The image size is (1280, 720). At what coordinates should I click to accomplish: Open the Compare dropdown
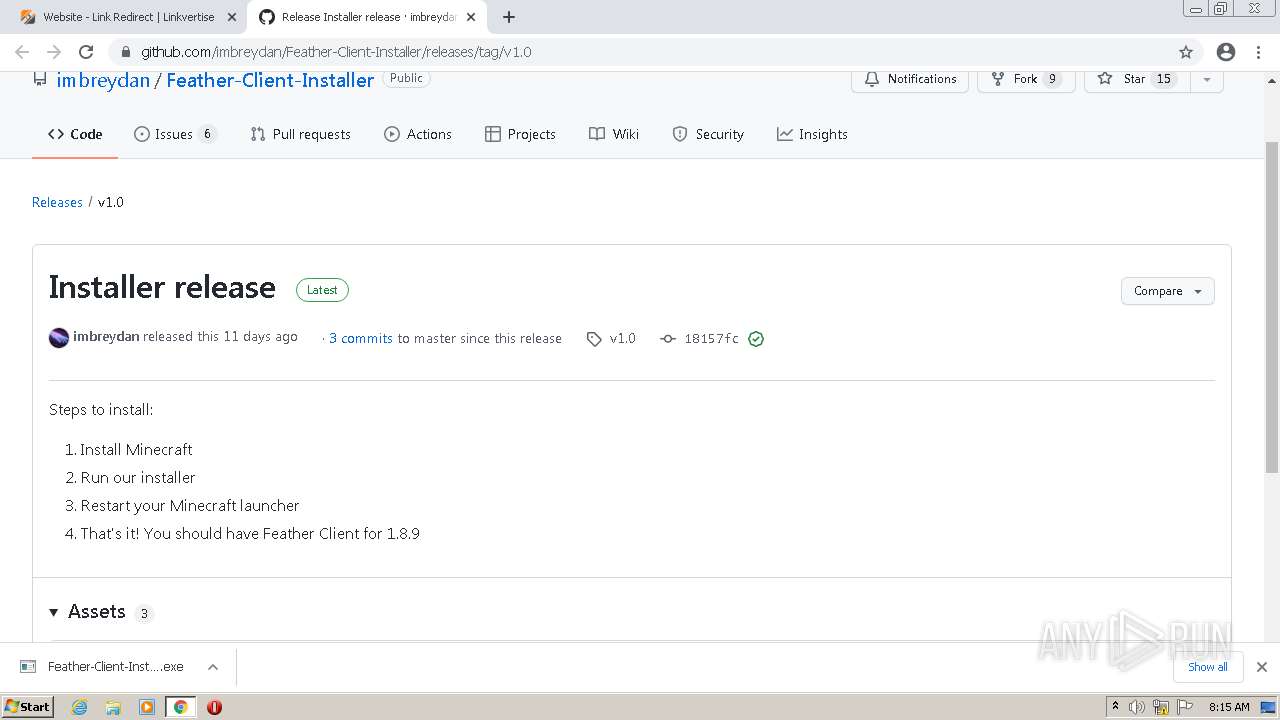point(1168,291)
